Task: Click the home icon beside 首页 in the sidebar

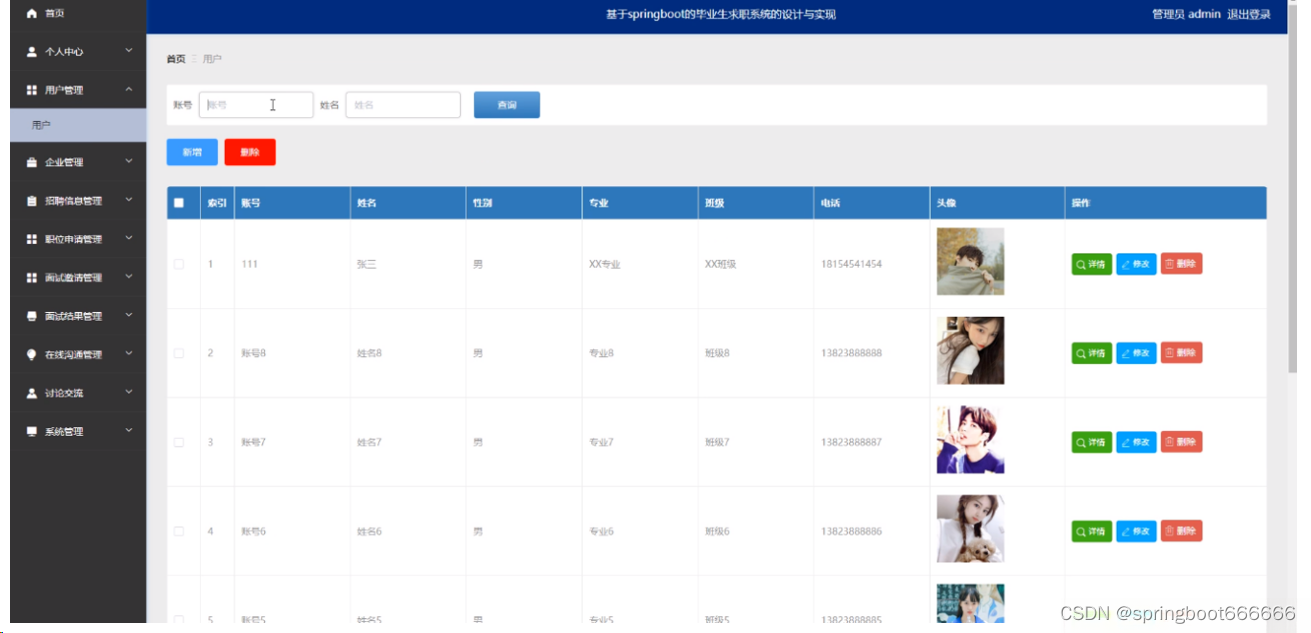Action: point(31,13)
